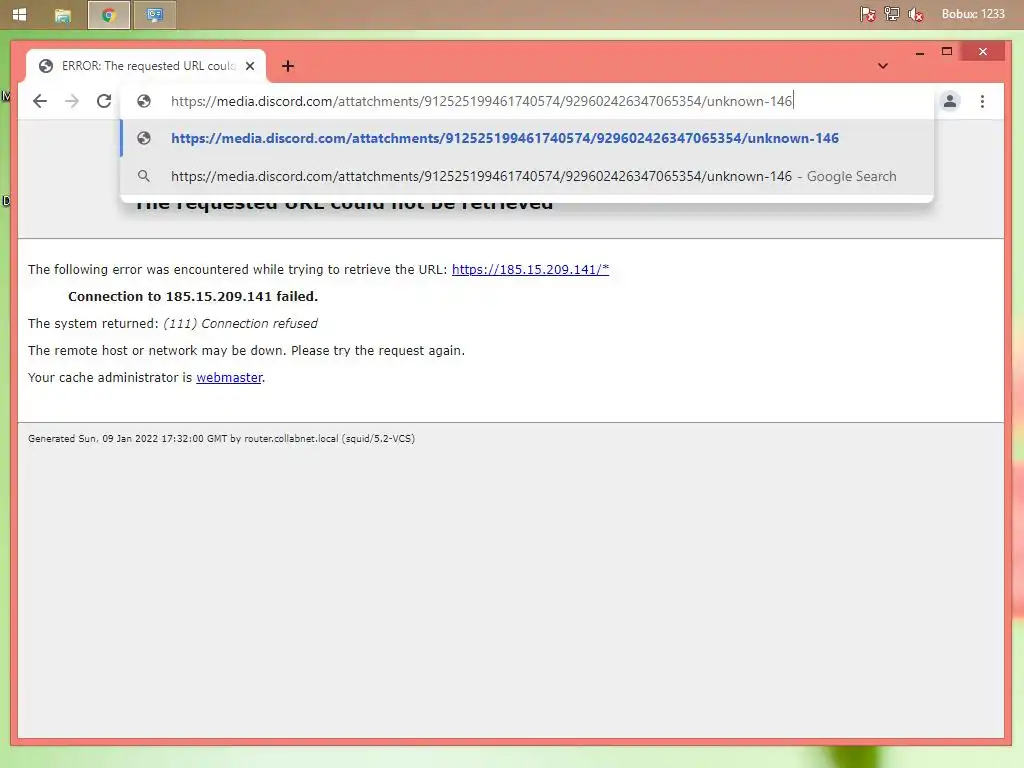Open Chrome's three-dot menu
The width and height of the screenshot is (1024, 768).
(x=982, y=101)
